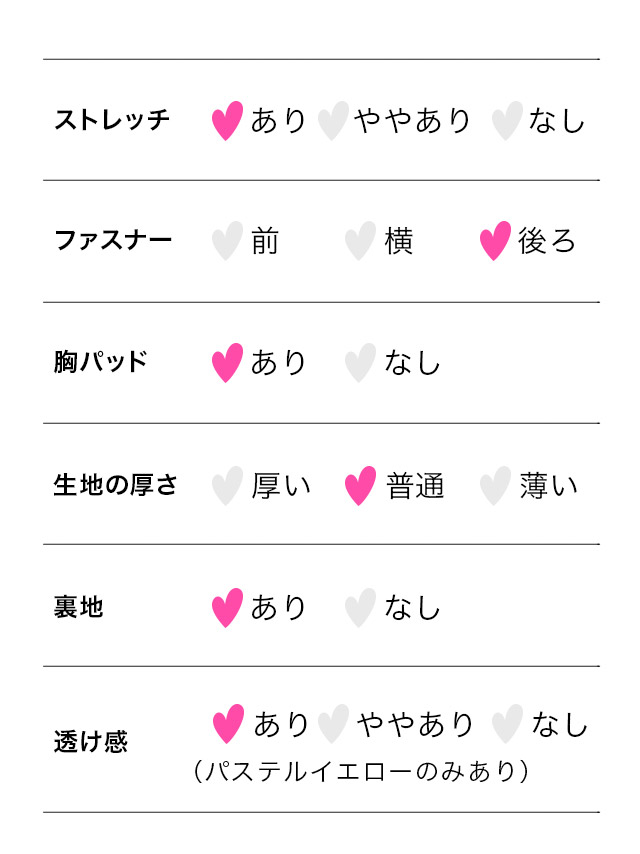Choose the gray heart next to 厚い

coord(227,486)
